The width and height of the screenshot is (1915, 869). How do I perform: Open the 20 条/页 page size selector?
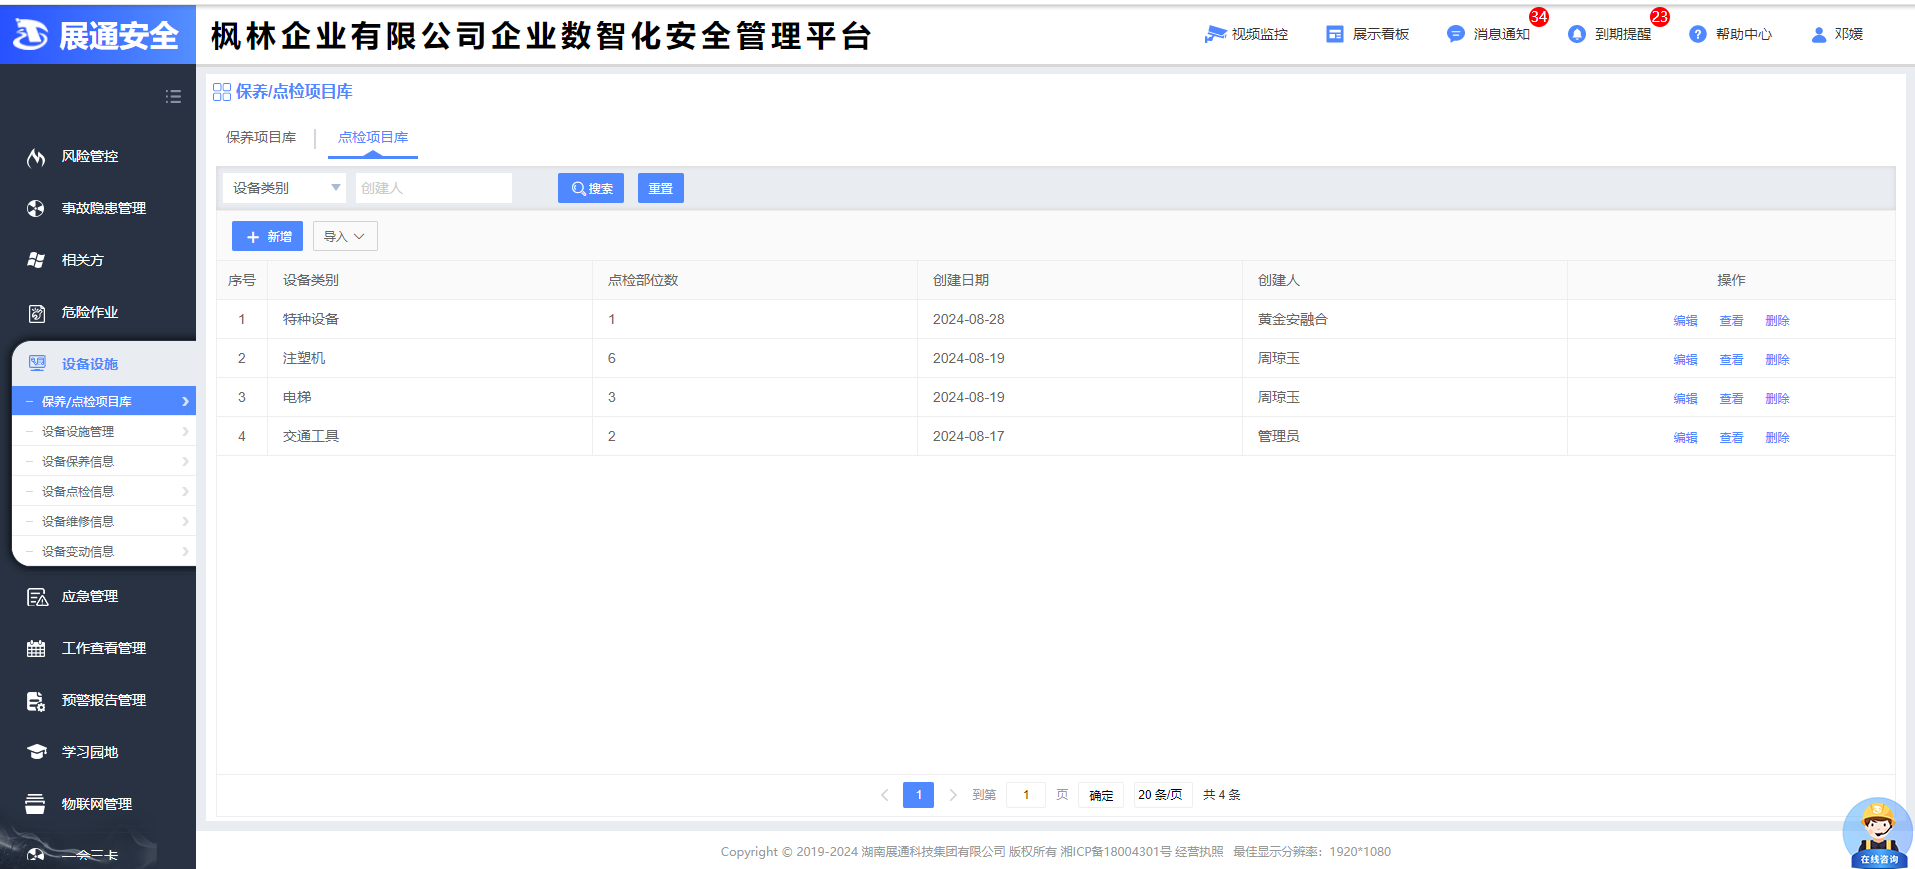pyautogui.click(x=1160, y=795)
